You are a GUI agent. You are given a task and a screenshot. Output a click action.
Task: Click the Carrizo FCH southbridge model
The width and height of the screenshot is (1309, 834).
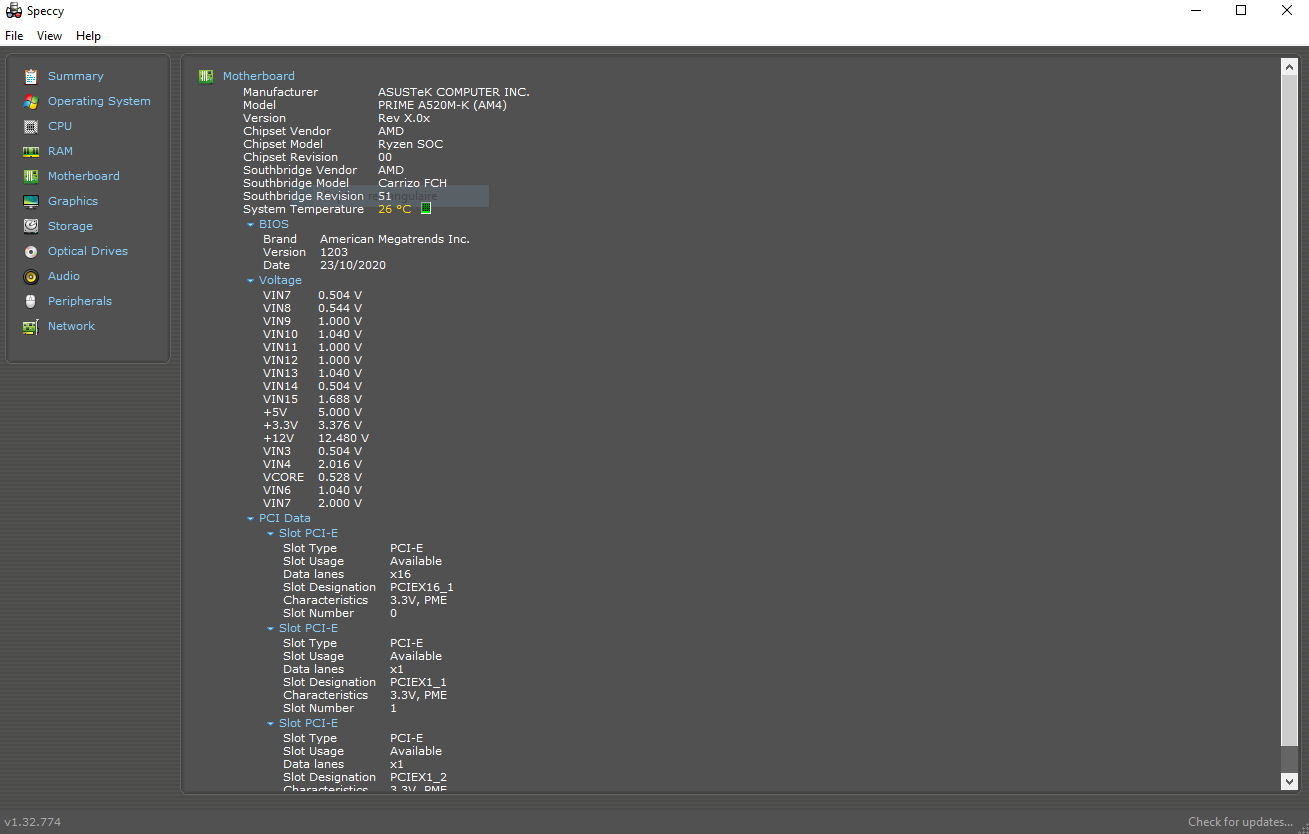click(x=412, y=183)
